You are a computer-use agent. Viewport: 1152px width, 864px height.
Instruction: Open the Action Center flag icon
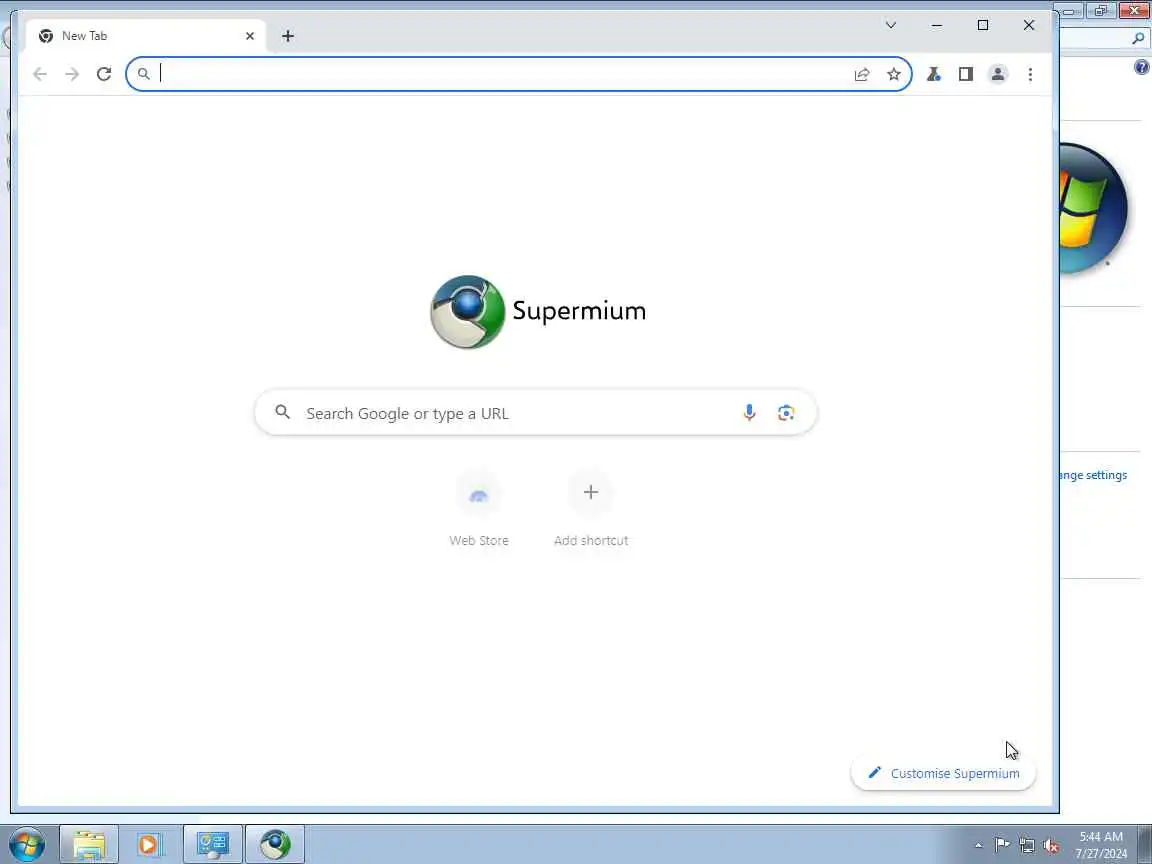[1002, 845]
